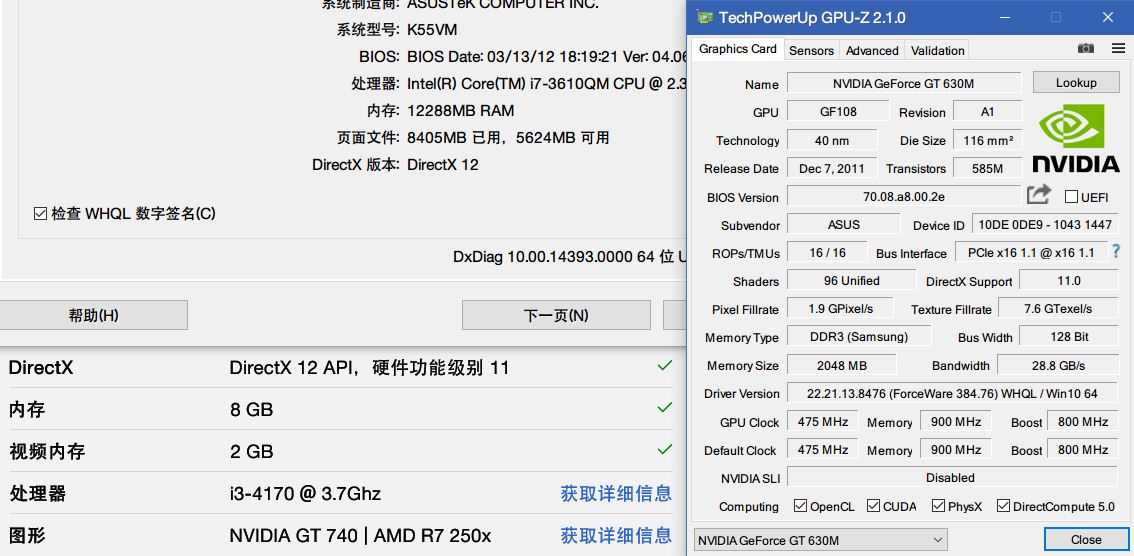1134x556 pixels.
Task: Toggle the PhysX checkbox
Action: 938,505
